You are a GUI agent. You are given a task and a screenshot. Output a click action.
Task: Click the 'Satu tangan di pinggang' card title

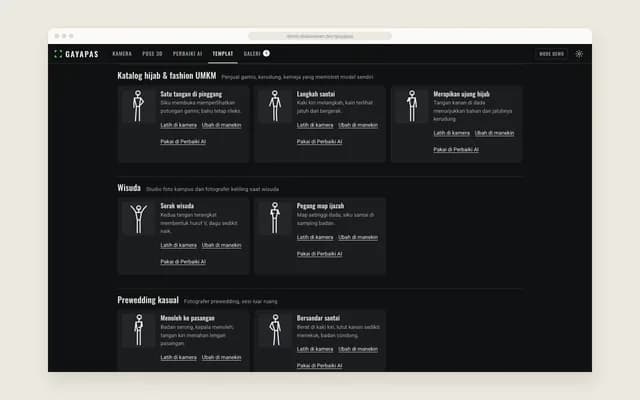(191, 94)
